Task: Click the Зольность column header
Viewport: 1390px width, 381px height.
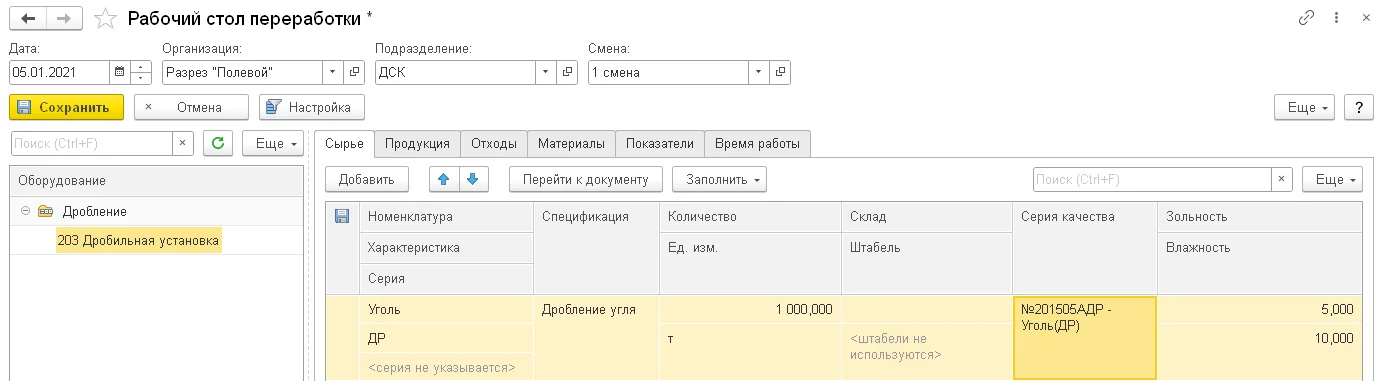Action: click(1260, 217)
